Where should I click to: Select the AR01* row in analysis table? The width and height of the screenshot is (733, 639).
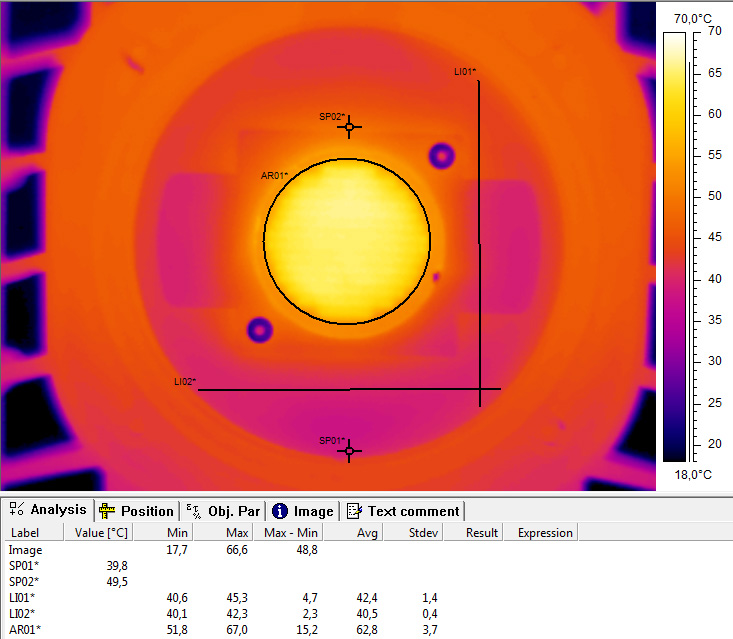(25, 629)
